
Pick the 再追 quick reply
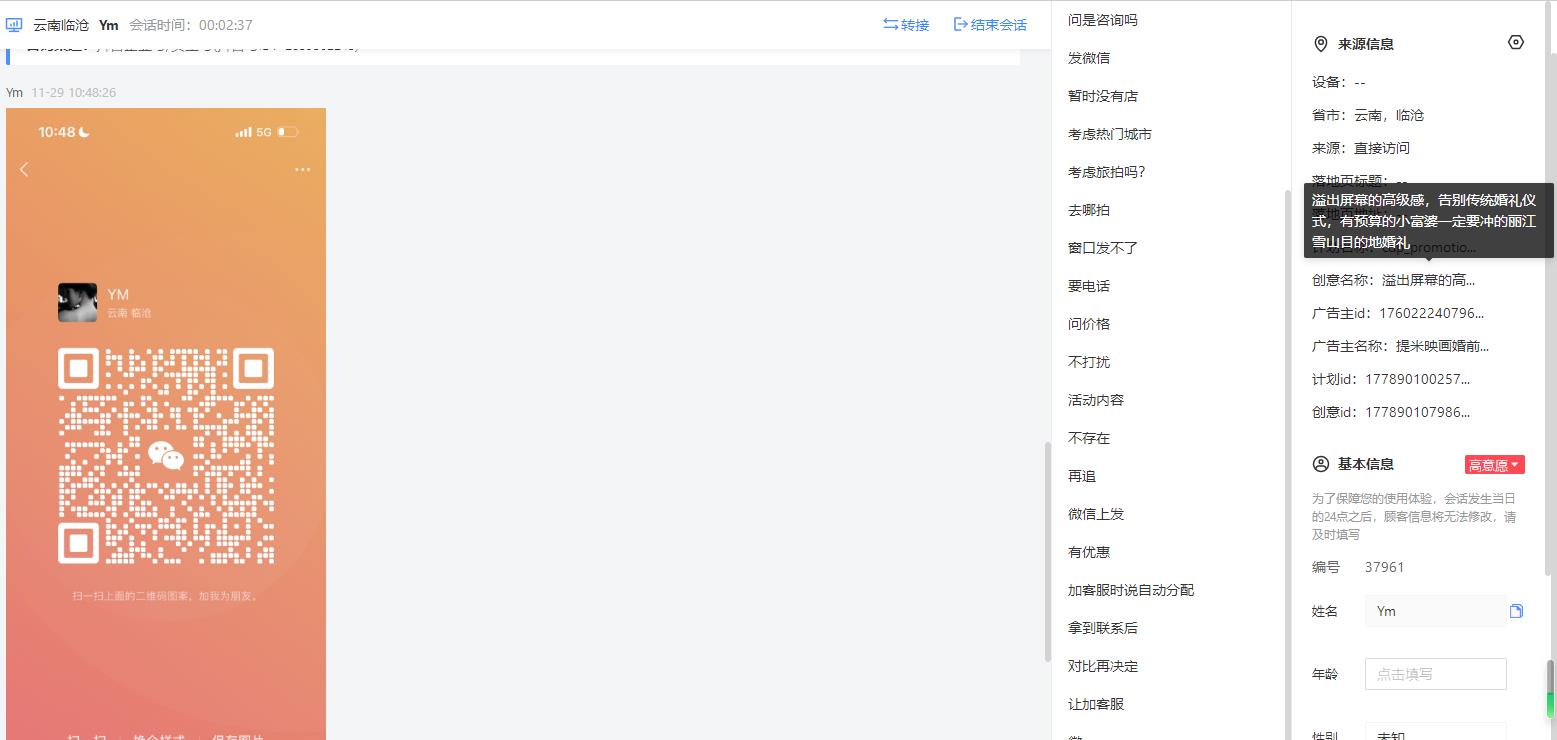tap(1082, 476)
